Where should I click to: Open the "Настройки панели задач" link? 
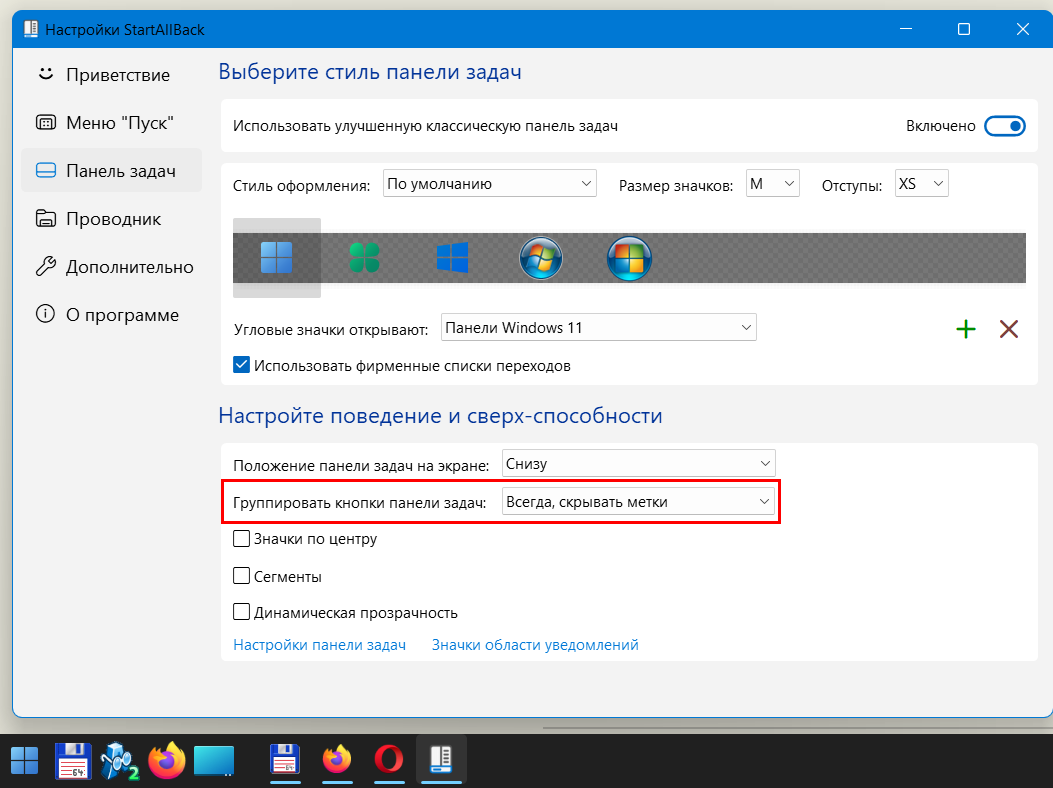click(x=319, y=645)
